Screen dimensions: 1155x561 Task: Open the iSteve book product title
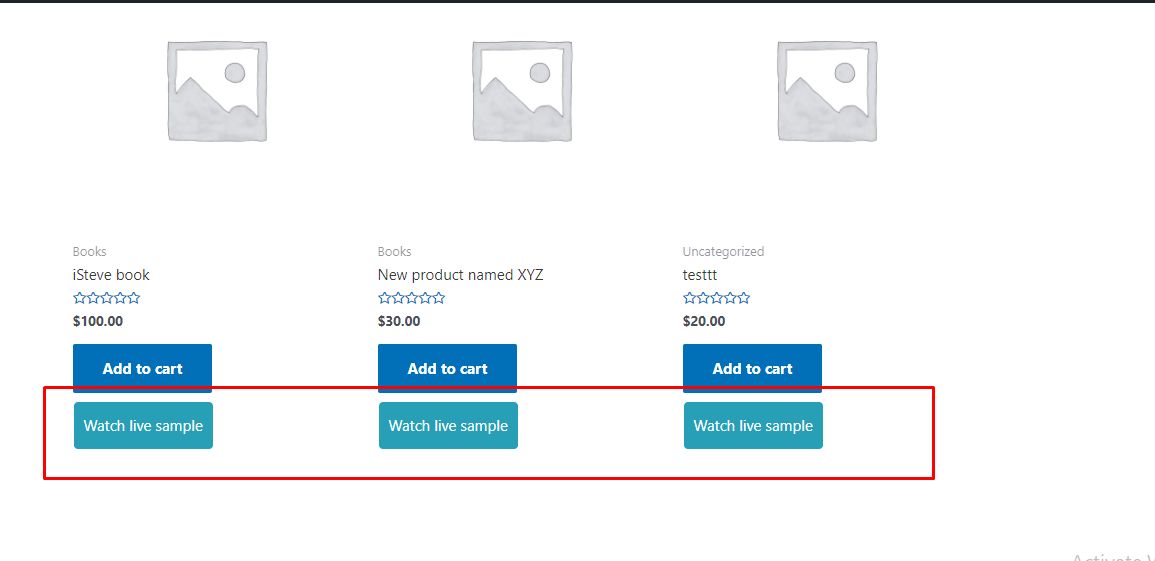coord(111,275)
